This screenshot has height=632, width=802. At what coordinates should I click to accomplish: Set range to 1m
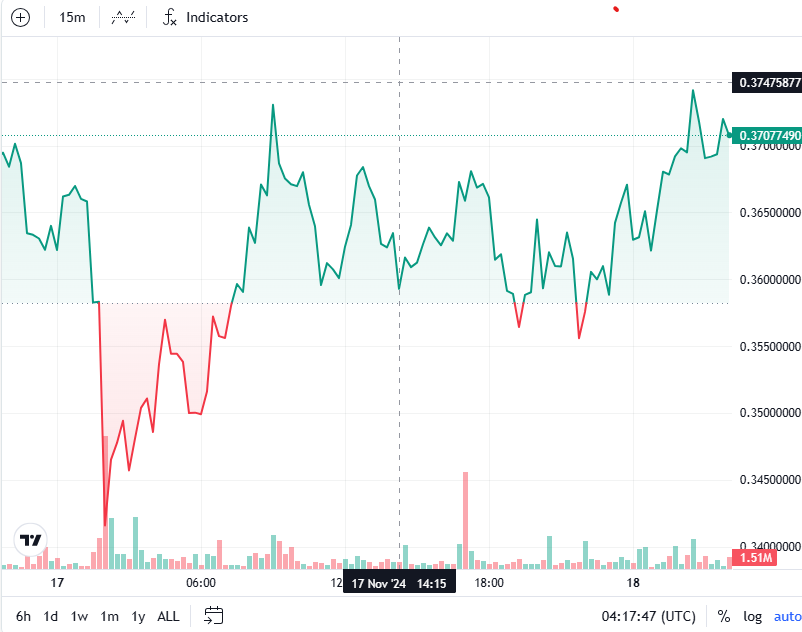pos(109,616)
